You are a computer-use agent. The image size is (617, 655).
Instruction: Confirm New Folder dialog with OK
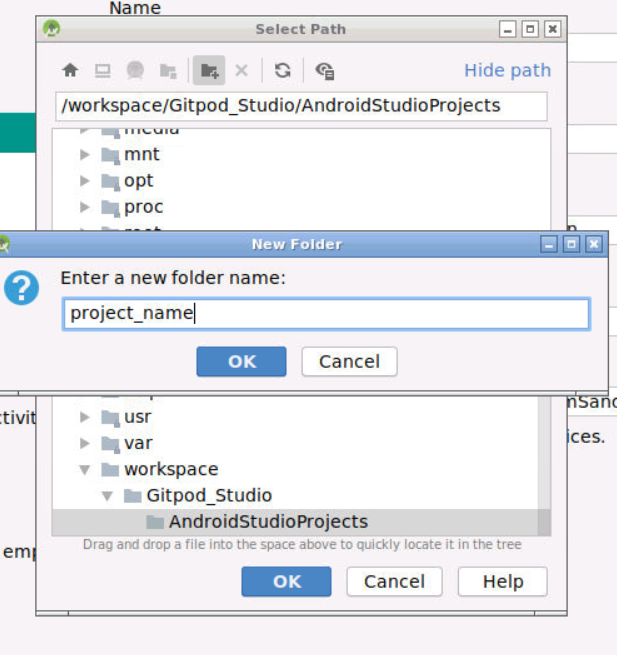click(x=241, y=361)
